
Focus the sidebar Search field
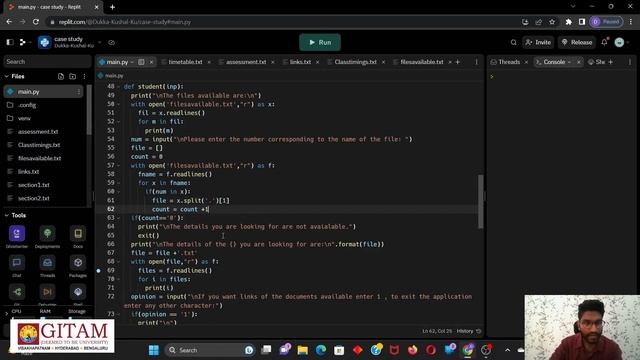pyautogui.click(x=47, y=62)
